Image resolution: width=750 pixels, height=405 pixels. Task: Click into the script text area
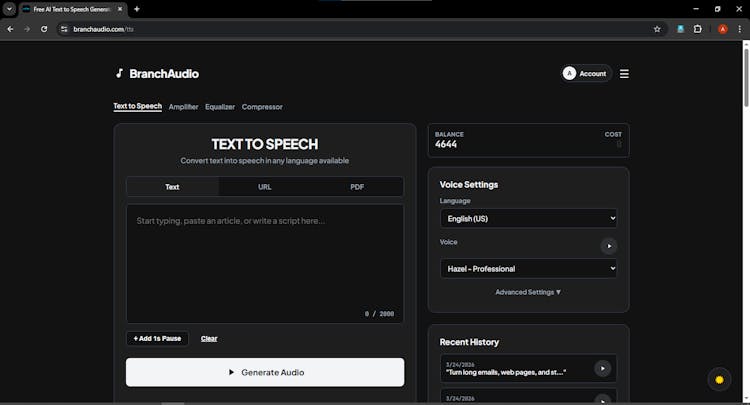tap(265, 260)
